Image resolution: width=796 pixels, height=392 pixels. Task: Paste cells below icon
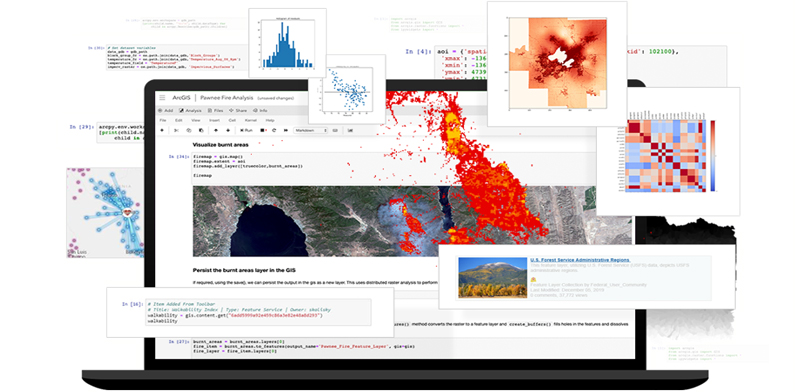201,130
